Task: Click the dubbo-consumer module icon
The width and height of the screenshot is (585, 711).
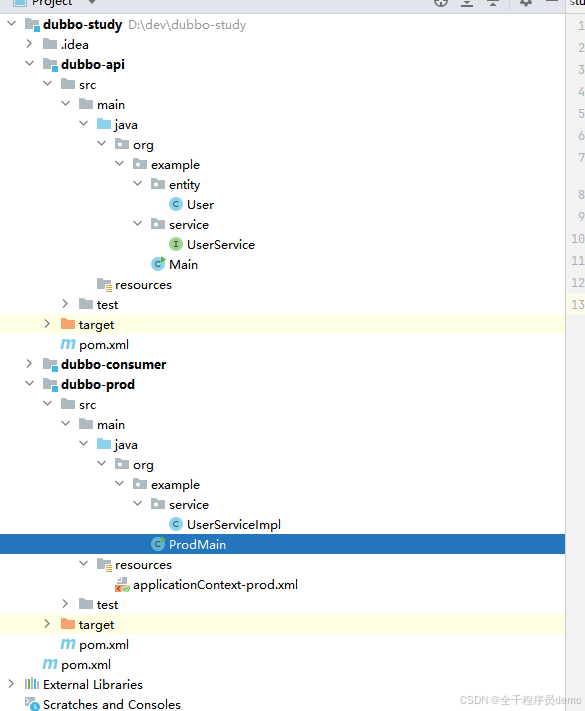Action: (50, 365)
